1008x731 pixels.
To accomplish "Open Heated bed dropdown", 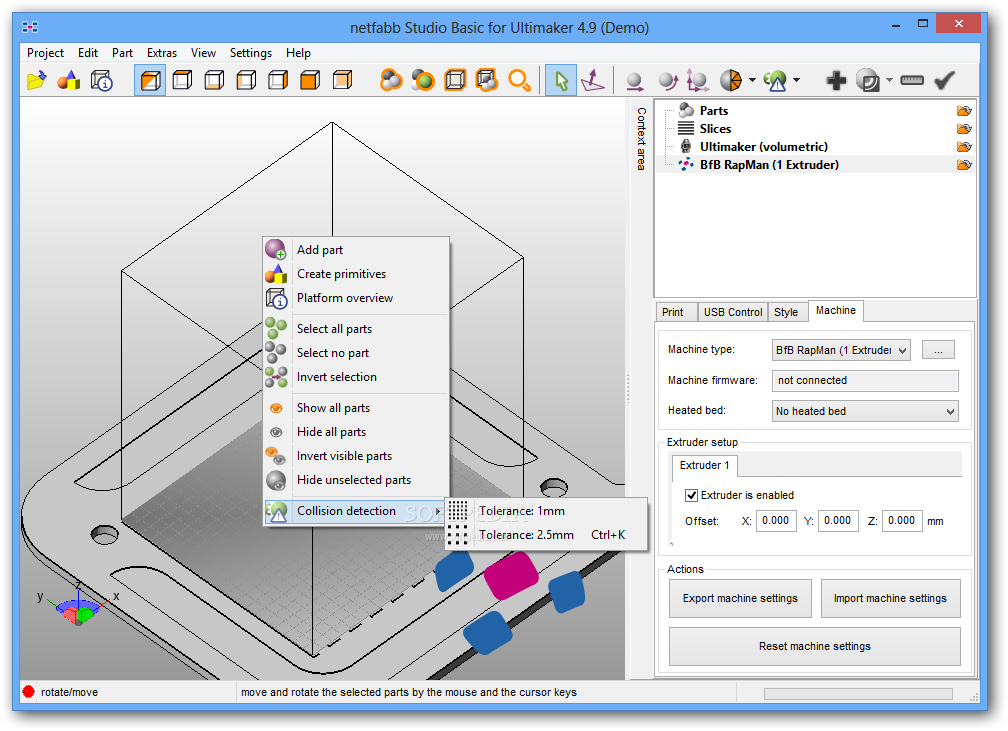I will click(x=865, y=411).
